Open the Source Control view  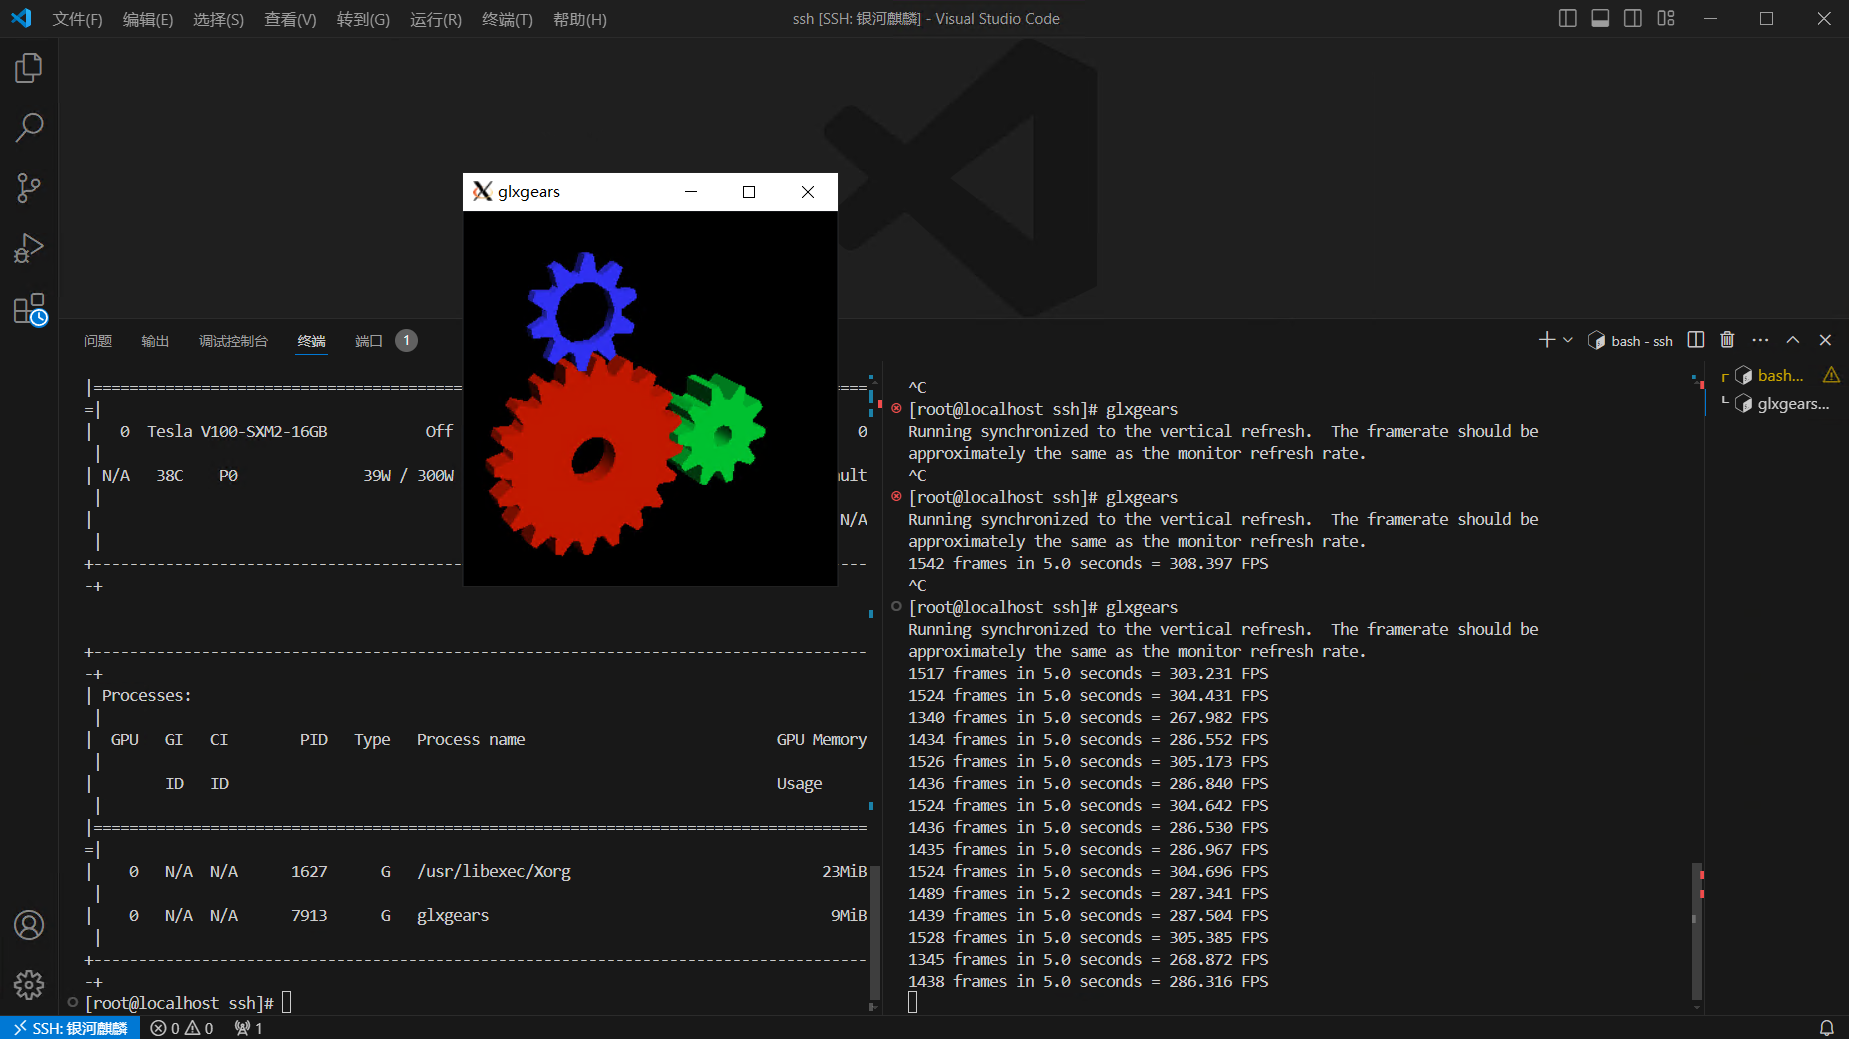tap(29, 188)
